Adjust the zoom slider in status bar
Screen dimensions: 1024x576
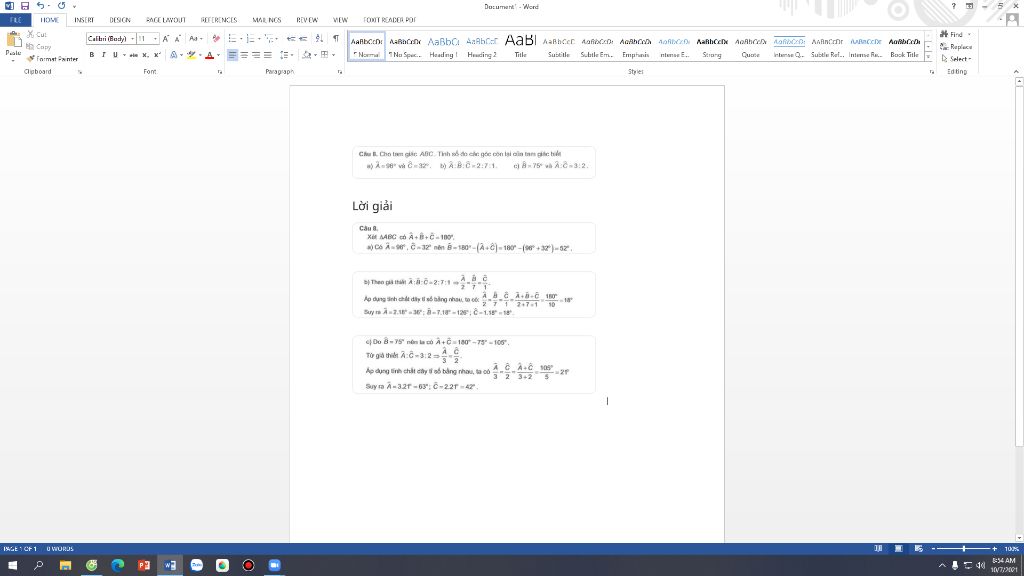[963, 549]
